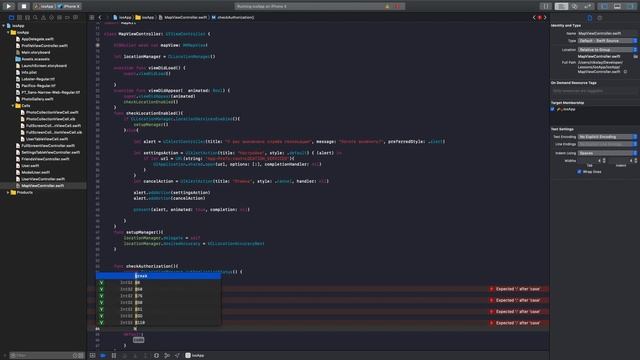Collapse the ioxApp group folder
The height and width of the screenshot is (360, 640).
(x=8, y=32)
